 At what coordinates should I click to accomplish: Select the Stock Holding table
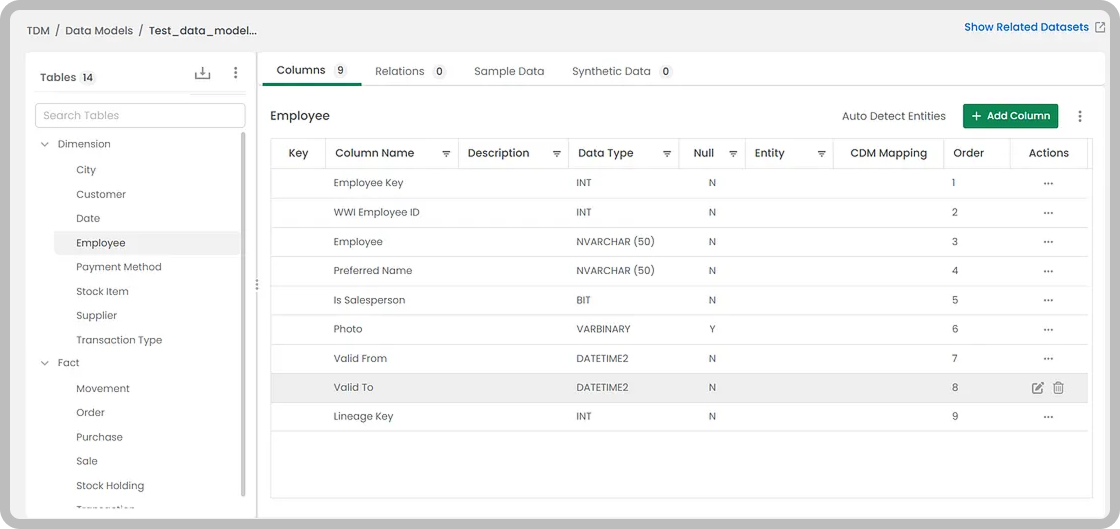coord(110,485)
